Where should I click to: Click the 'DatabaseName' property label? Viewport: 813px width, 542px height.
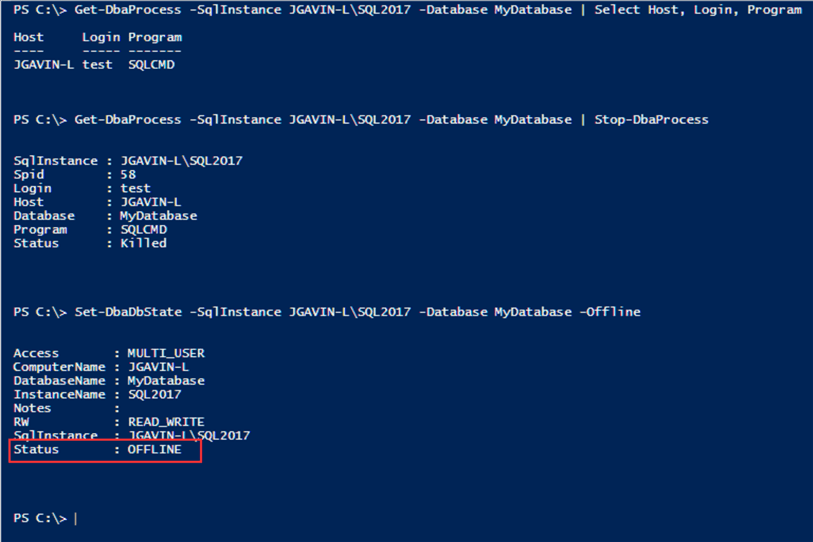click(x=59, y=381)
